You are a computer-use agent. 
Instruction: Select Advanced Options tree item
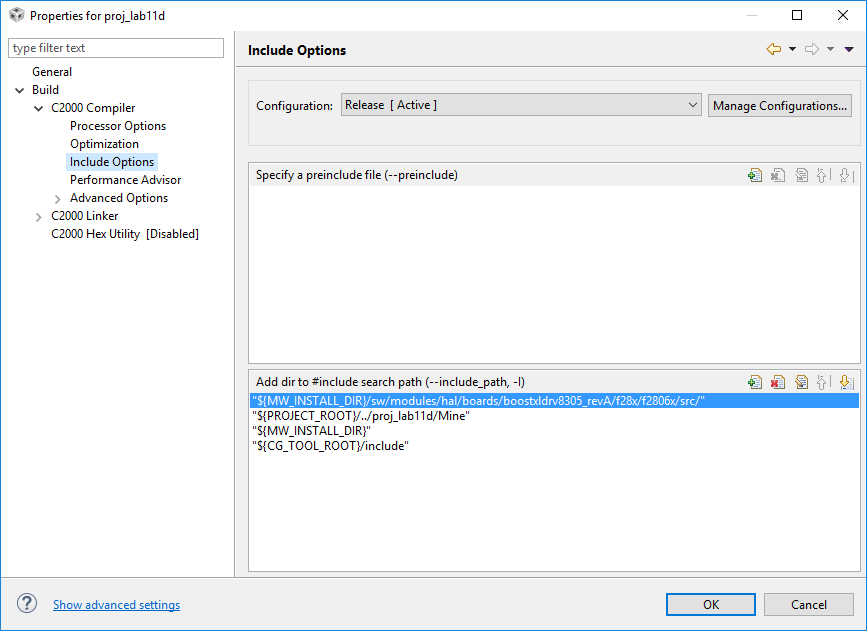tap(119, 198)
